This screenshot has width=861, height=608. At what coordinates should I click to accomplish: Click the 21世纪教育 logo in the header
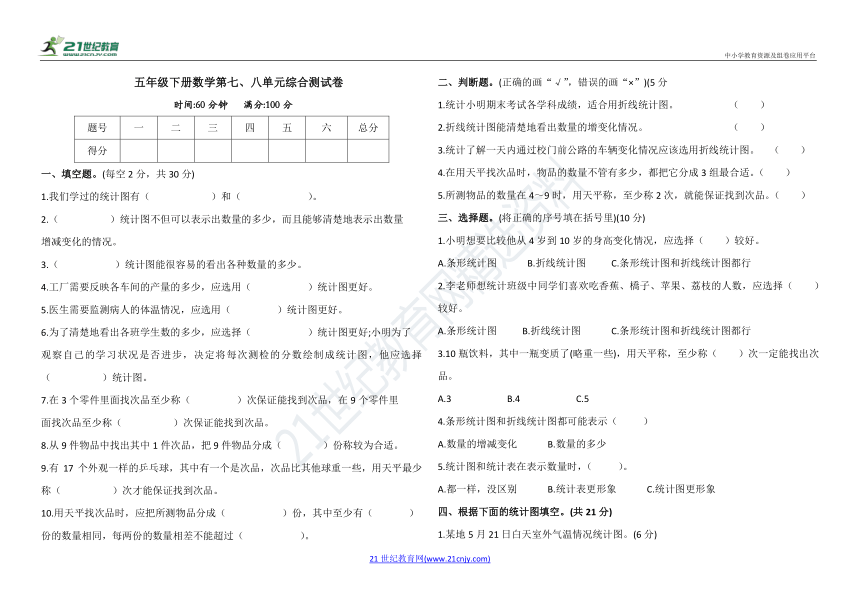click(80, 46)
